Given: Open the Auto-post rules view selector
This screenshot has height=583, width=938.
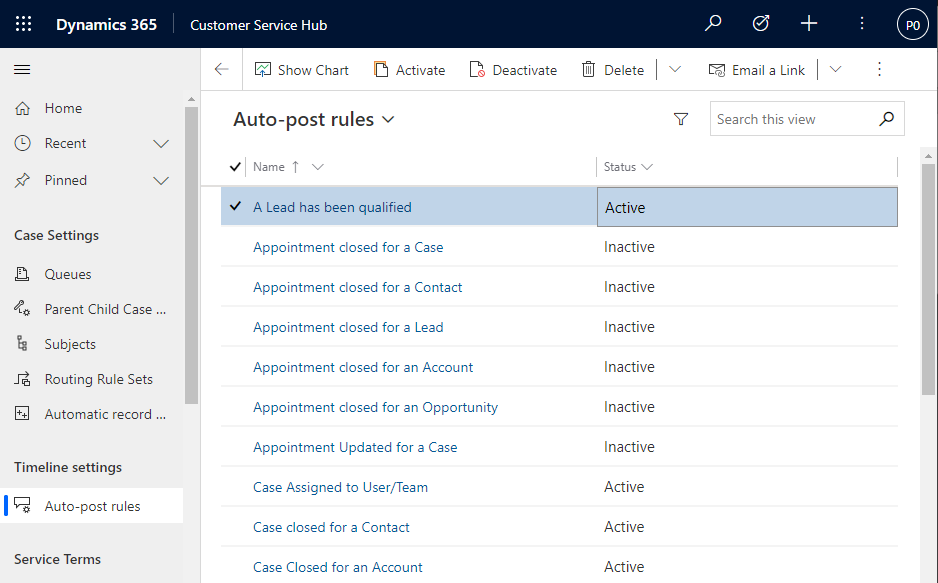Looking at the screenshot, I should 390,118.
